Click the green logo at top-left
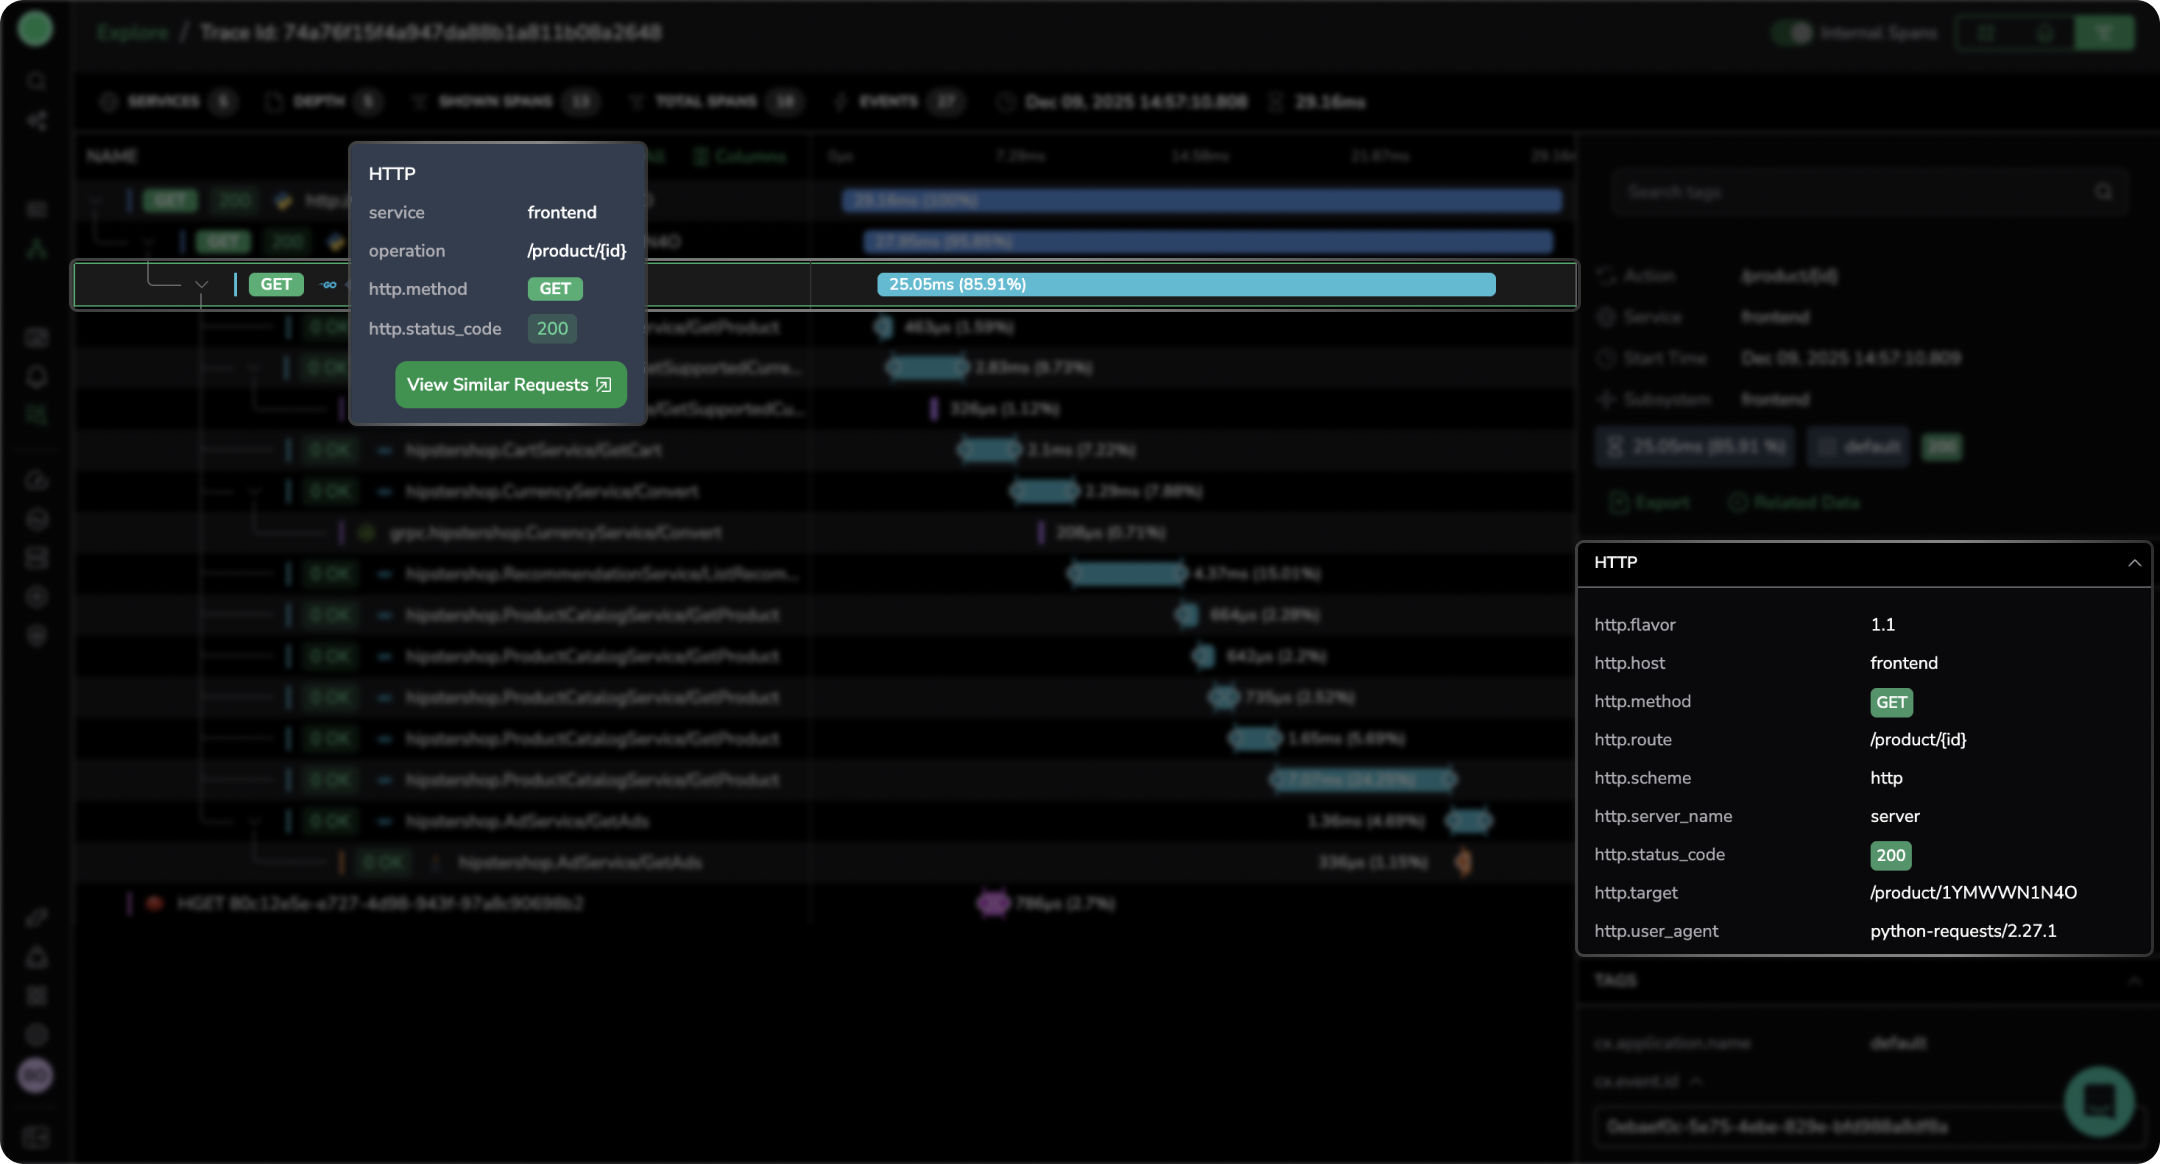The height and width of the screenshot is (1164, 2160). click(35, 28)
